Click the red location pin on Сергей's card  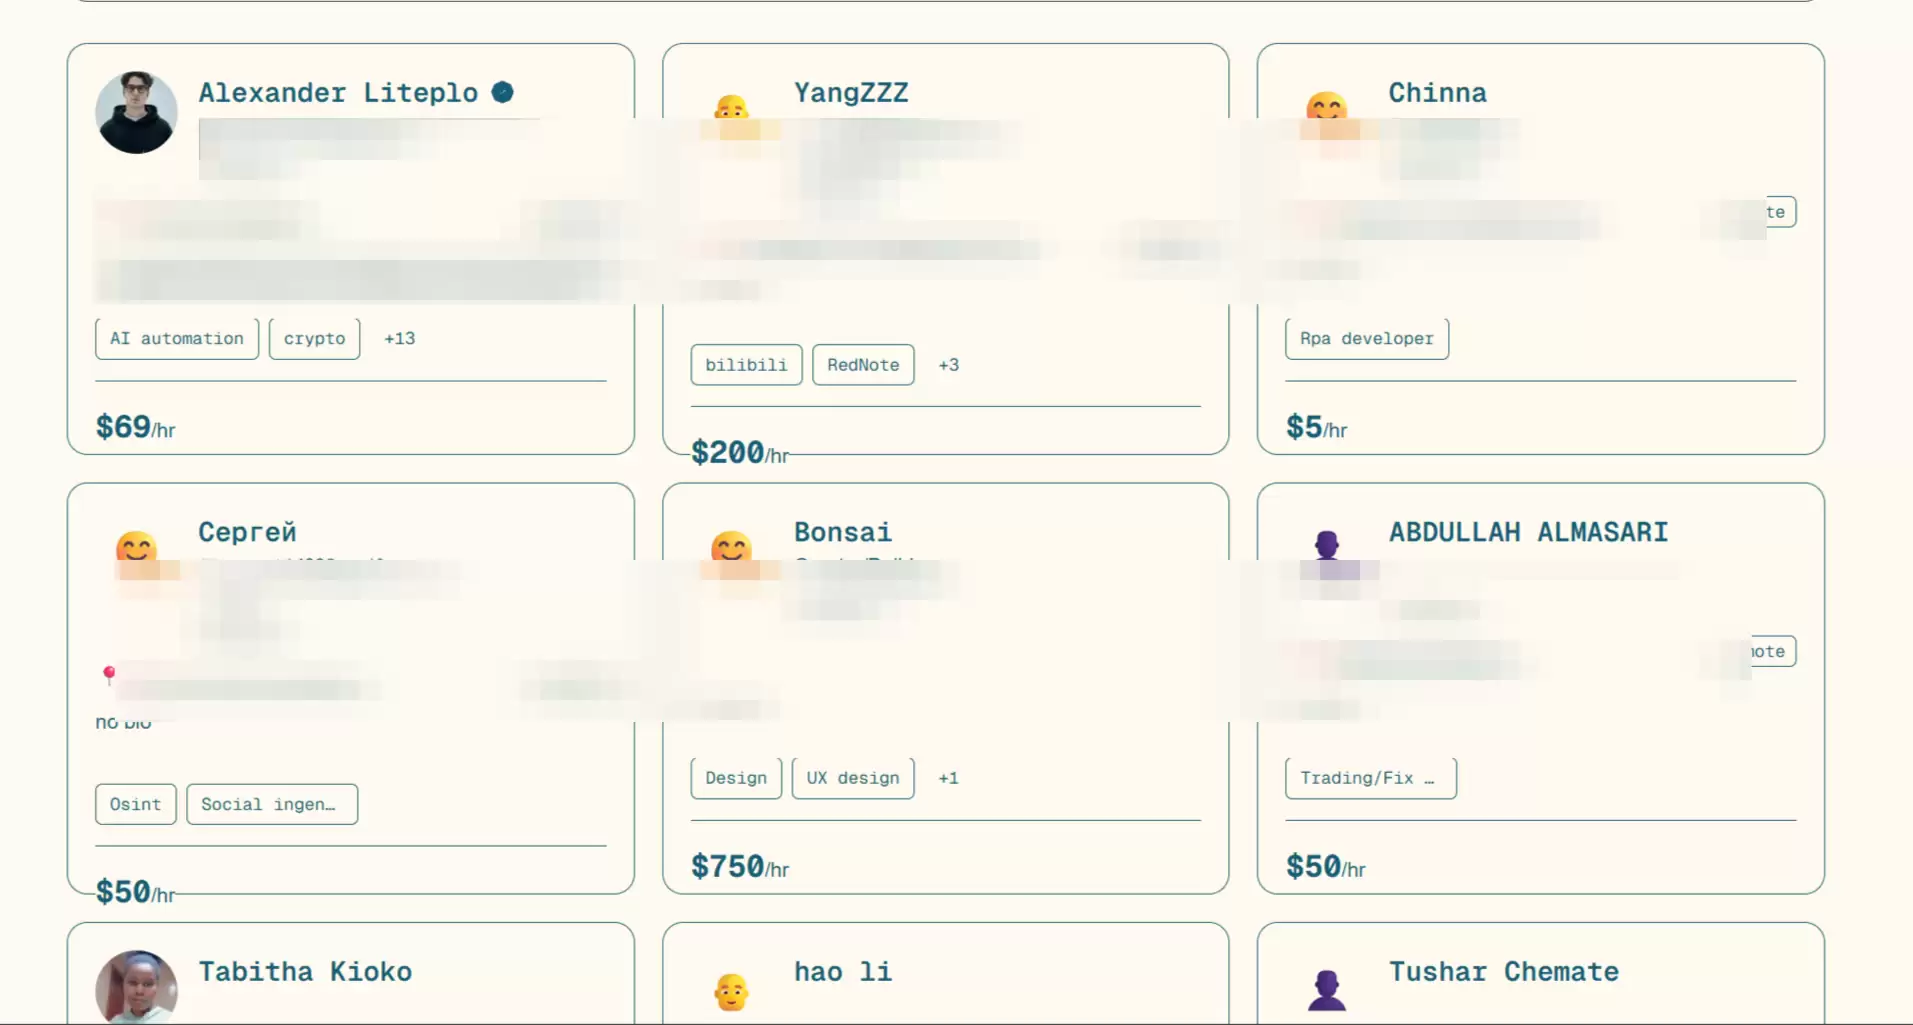(x=109, y=674)
